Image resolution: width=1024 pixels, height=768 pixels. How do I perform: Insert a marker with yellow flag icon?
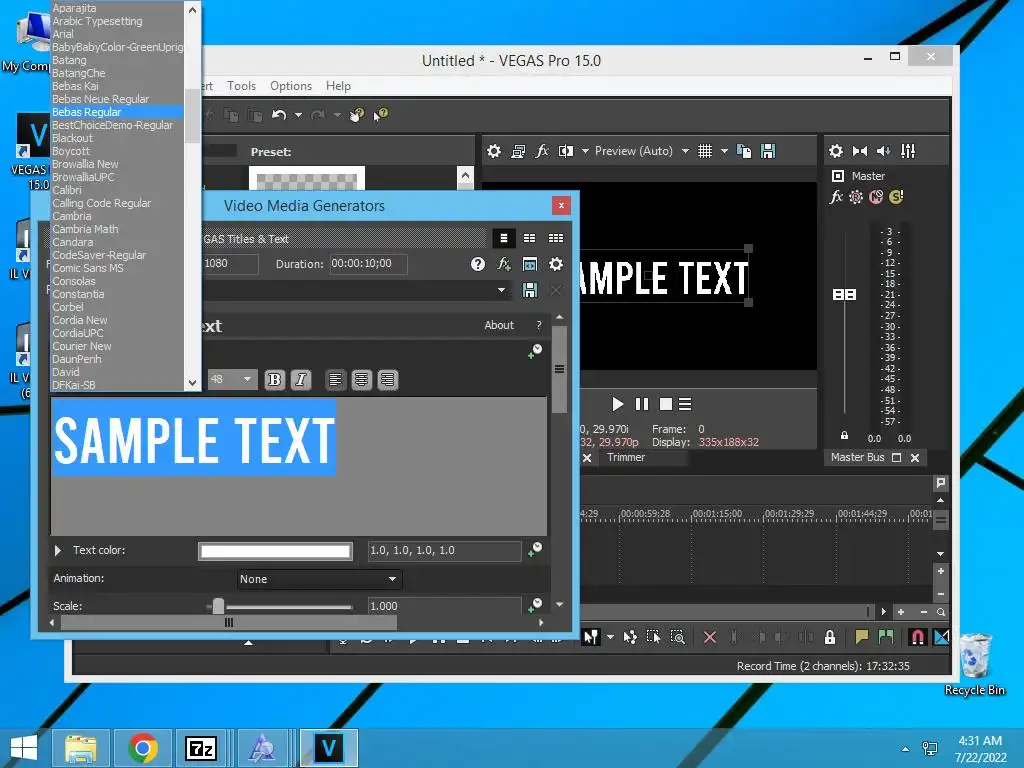861,637
